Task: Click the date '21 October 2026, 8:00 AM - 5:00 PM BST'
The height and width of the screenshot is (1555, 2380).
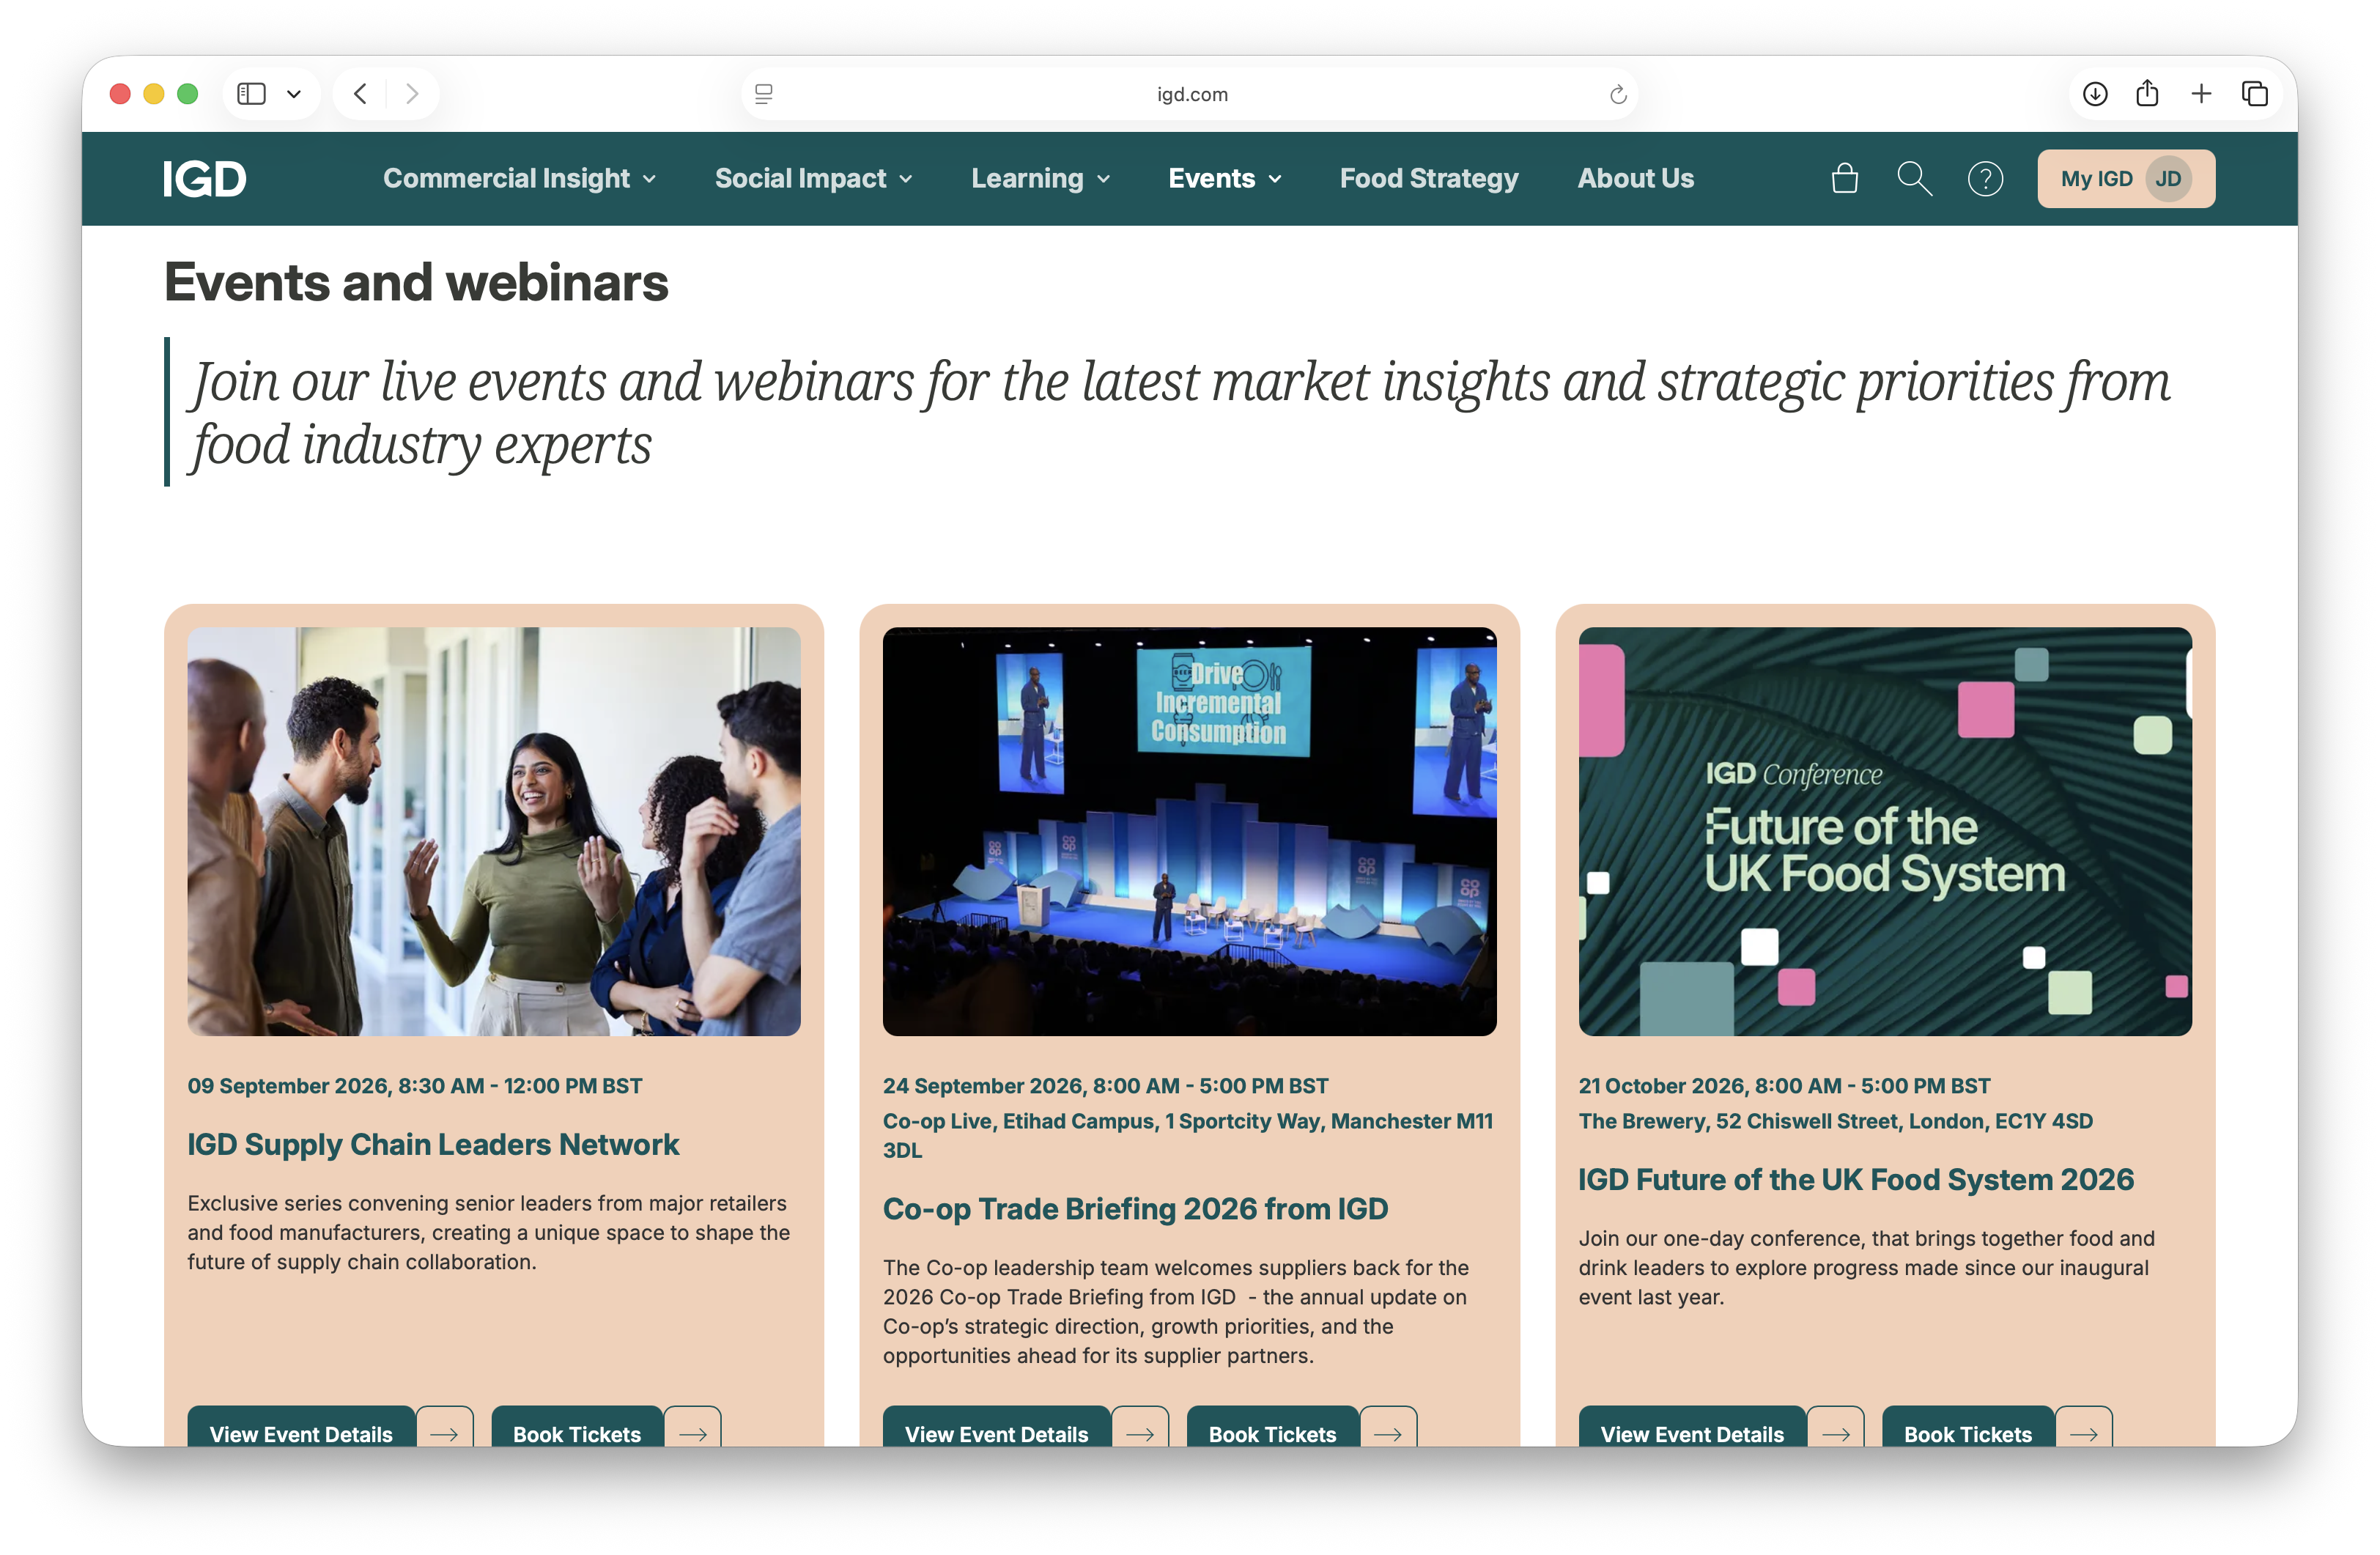Action: click(1784, 1086)
